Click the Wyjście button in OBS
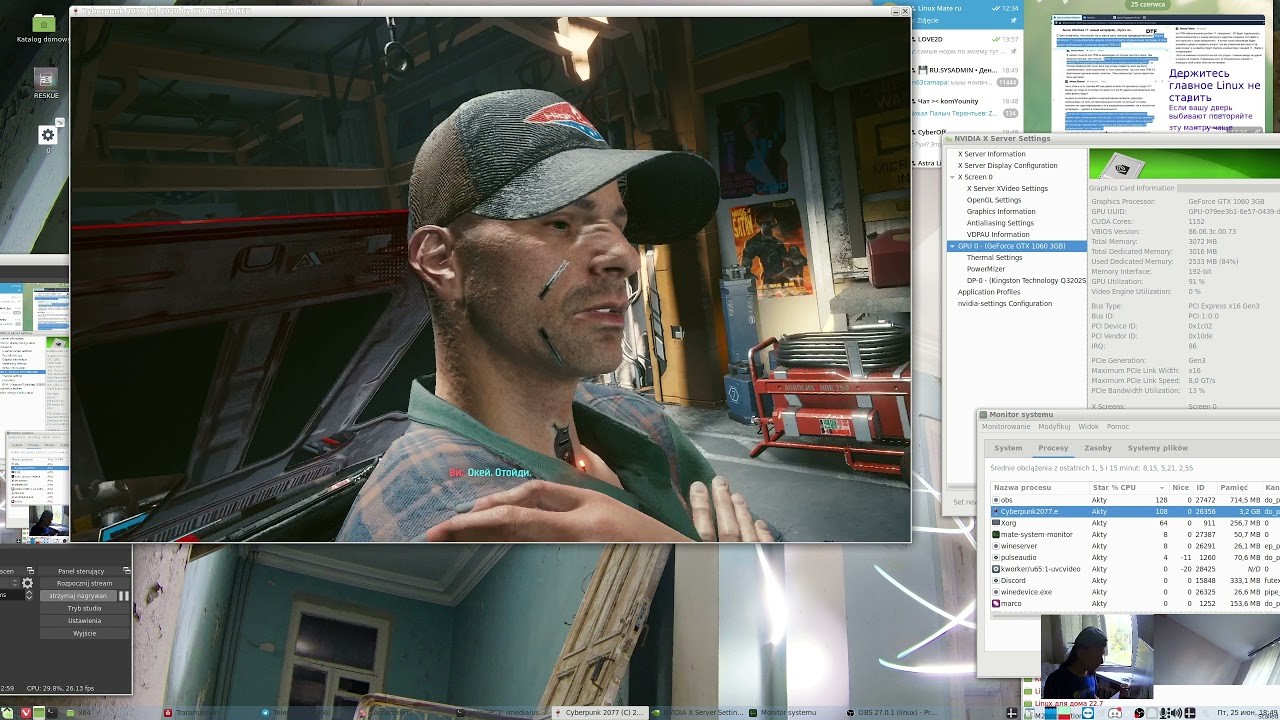The width and height of the screenshot is (1280, 720). (85, 633)
